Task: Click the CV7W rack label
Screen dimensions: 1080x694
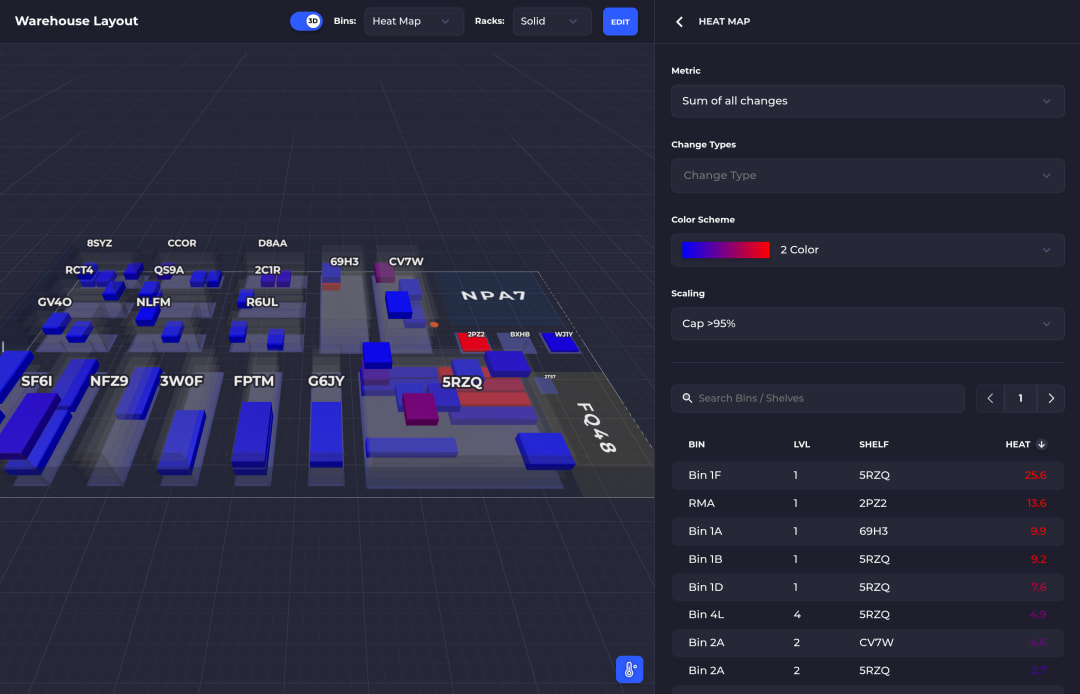Action: (406, 262)
